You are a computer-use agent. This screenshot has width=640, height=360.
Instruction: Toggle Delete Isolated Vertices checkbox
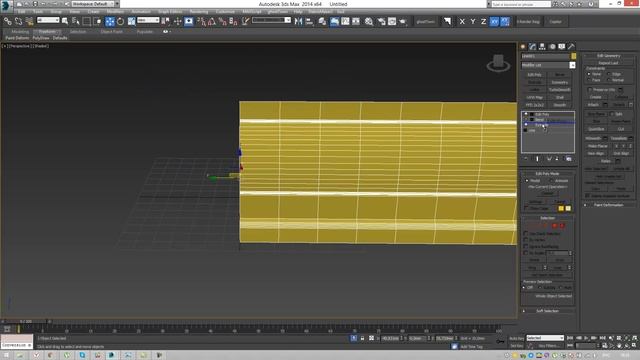tap(588, 196)
